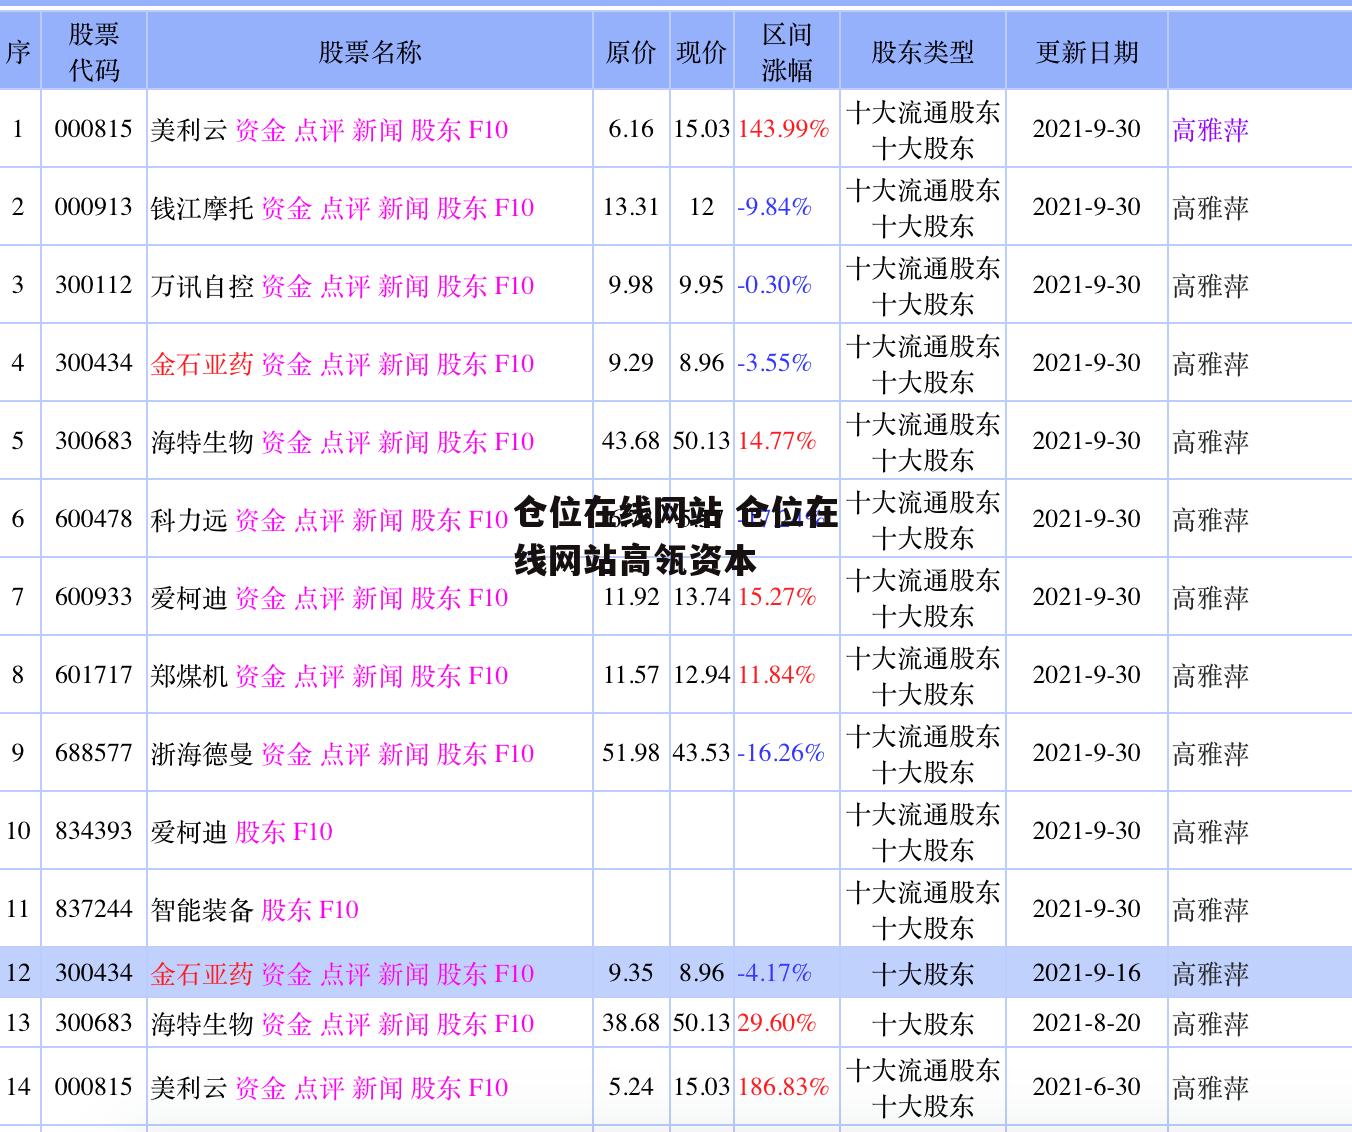The width and height of the screenshot is (1352, 1132).
Task: Select -4.17% change in row 12
Action: 774,973
